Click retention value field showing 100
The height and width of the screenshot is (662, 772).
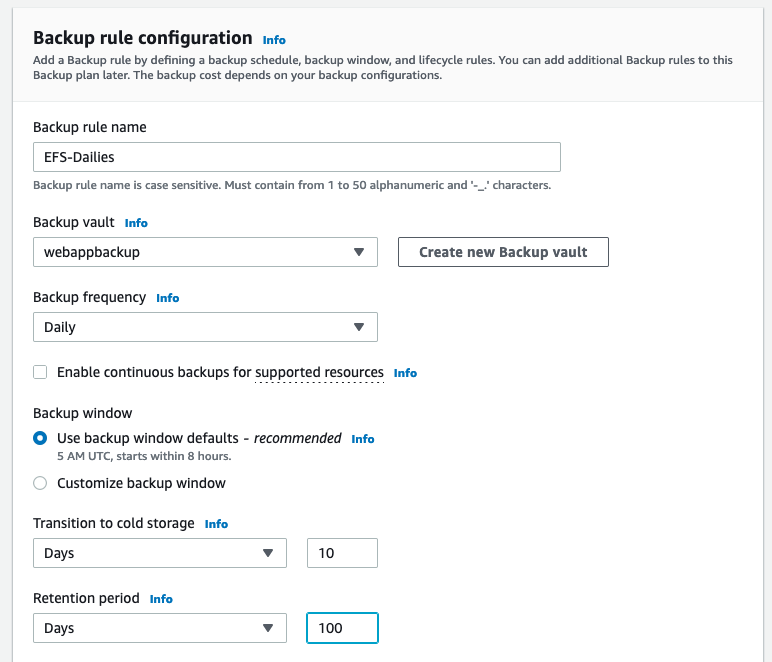click(x=342, y=628)
